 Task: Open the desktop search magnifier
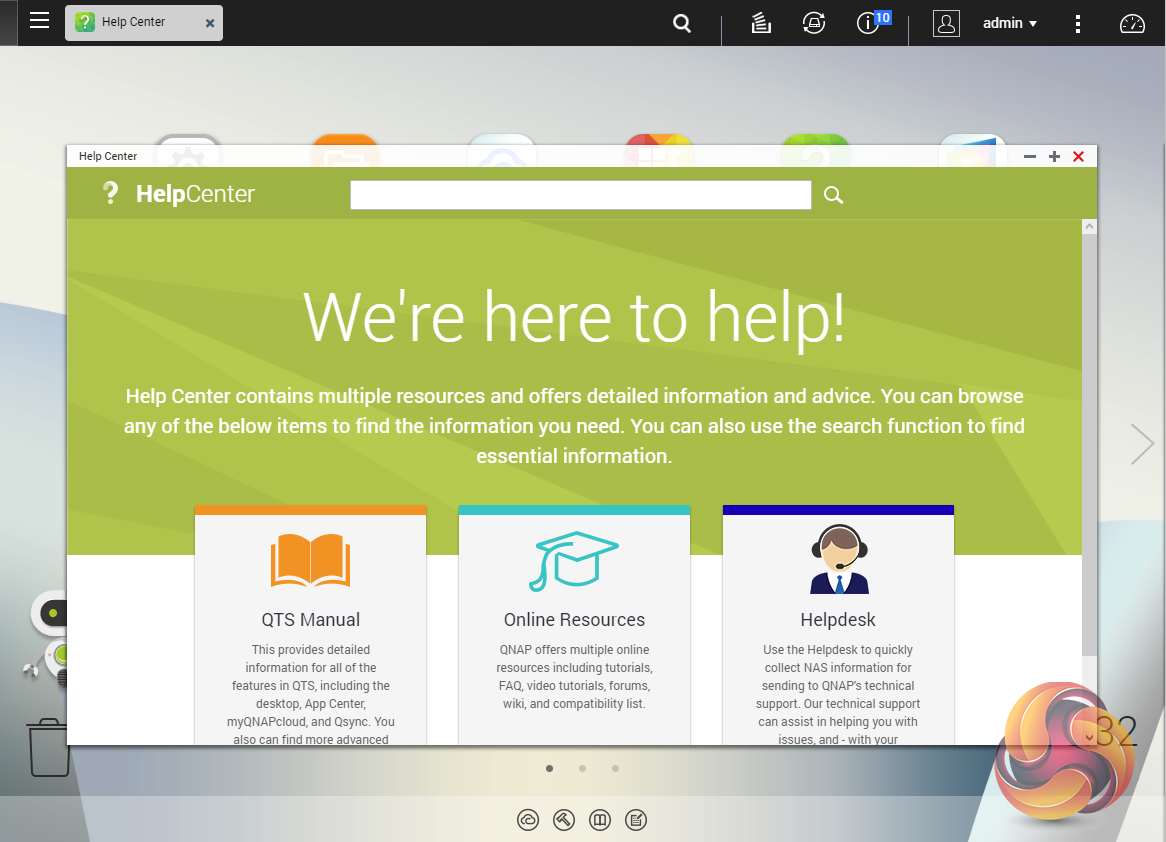[682, 24]
